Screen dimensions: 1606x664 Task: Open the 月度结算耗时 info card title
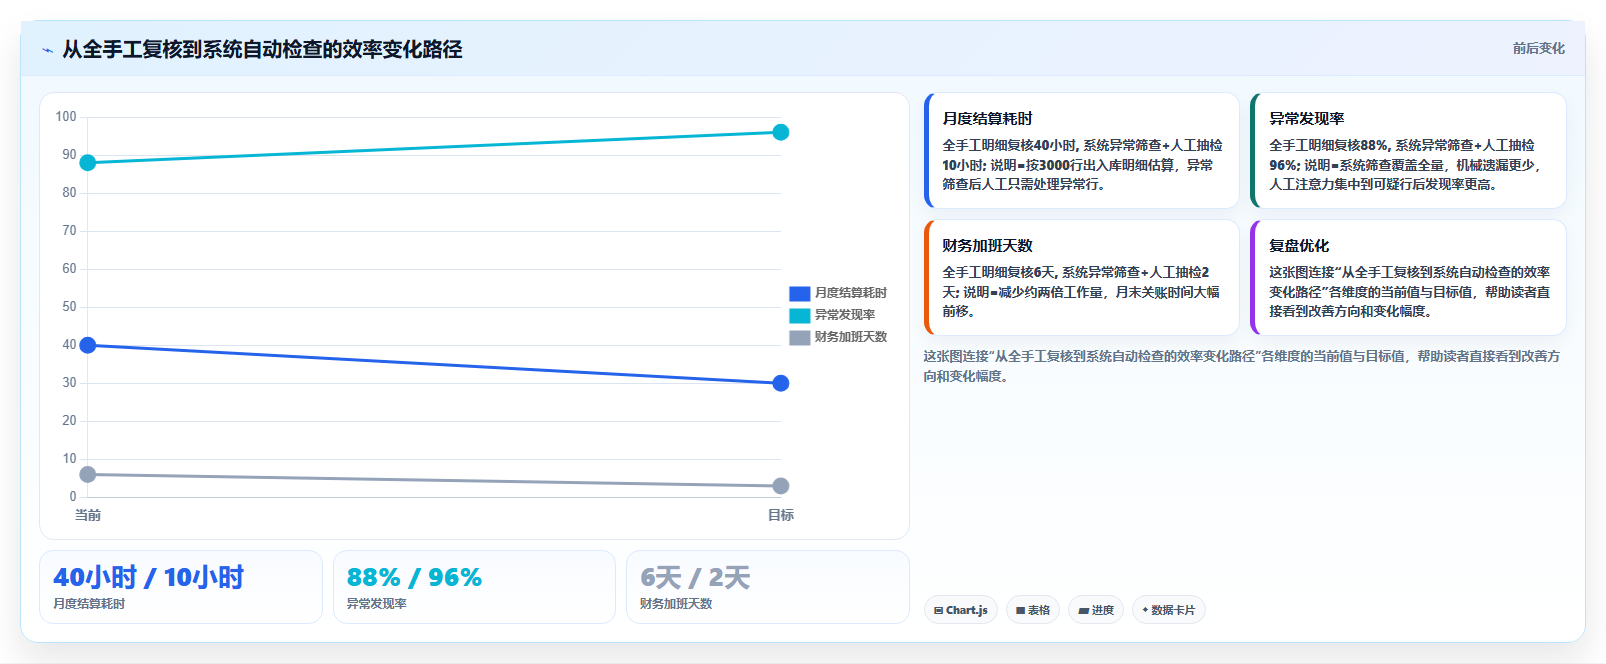[987, 118]
